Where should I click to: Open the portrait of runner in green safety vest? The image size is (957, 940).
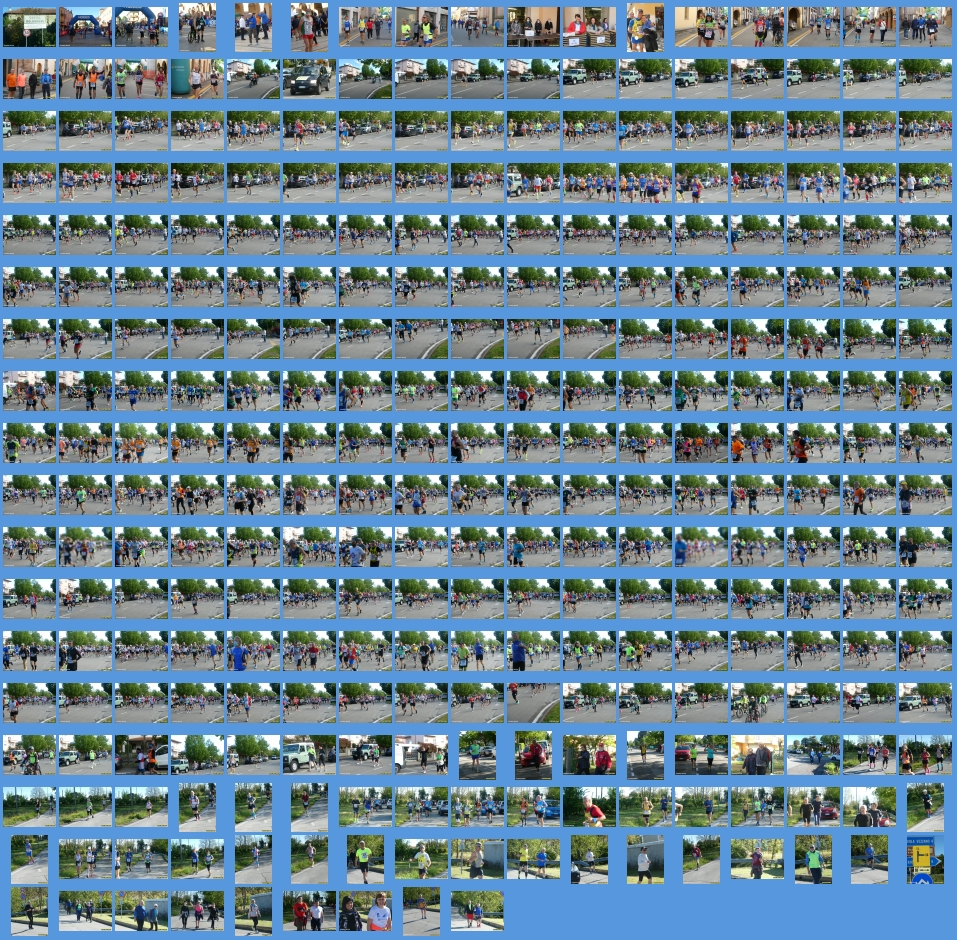pyautogui.click(x=813, y=860)
